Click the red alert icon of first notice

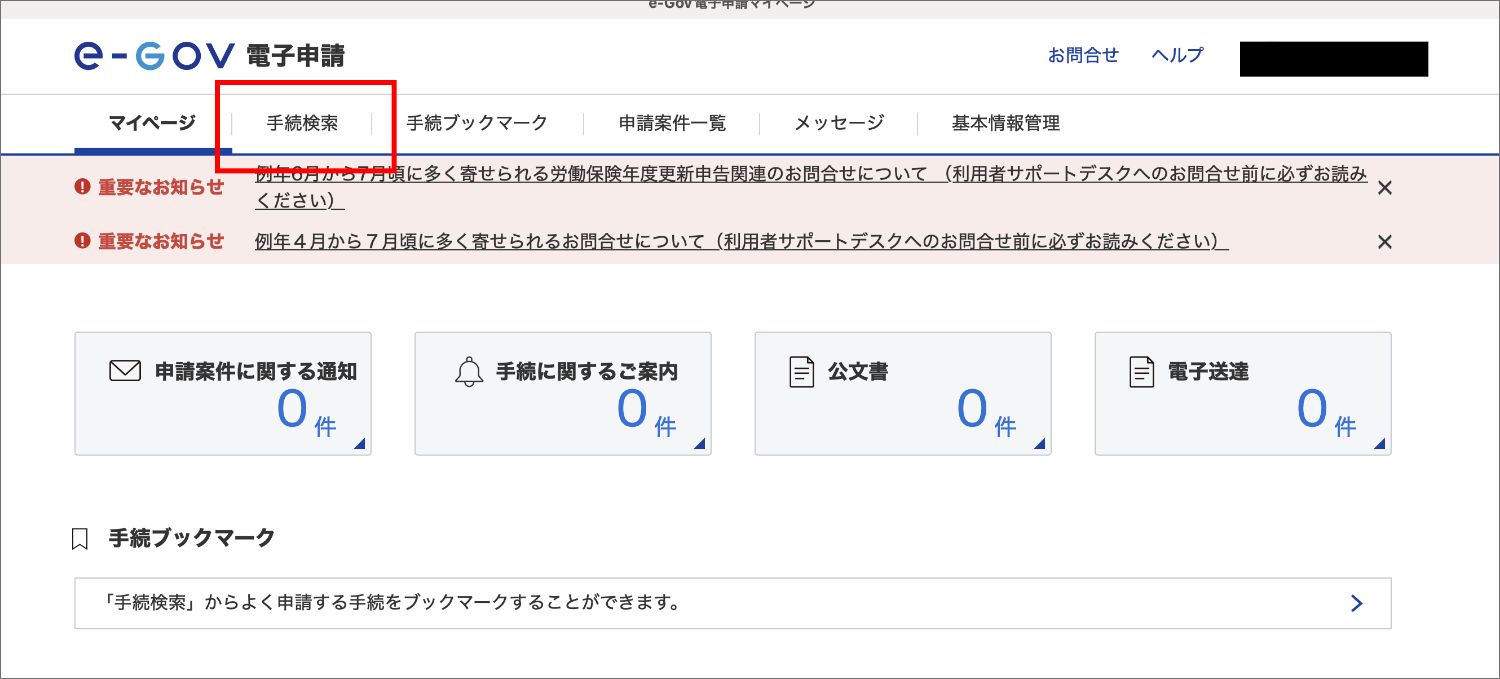[82, 187]
